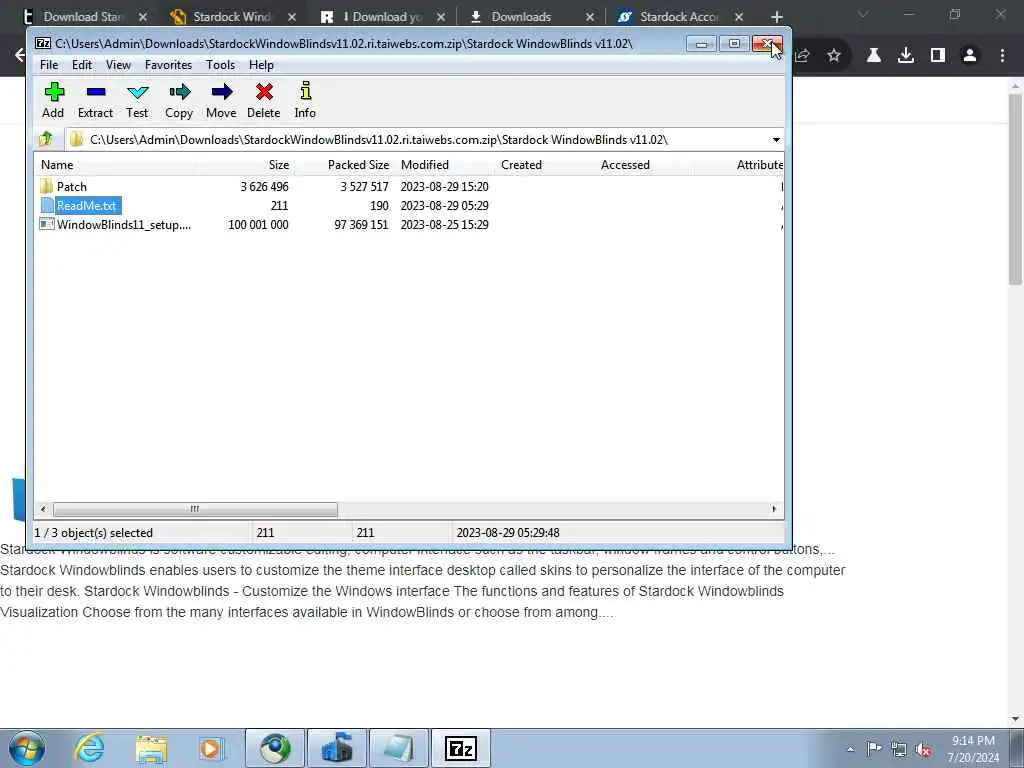Open the File menu
Image resolution: width=1024 pixels, height=768 pixels.
tap(49, 65)
